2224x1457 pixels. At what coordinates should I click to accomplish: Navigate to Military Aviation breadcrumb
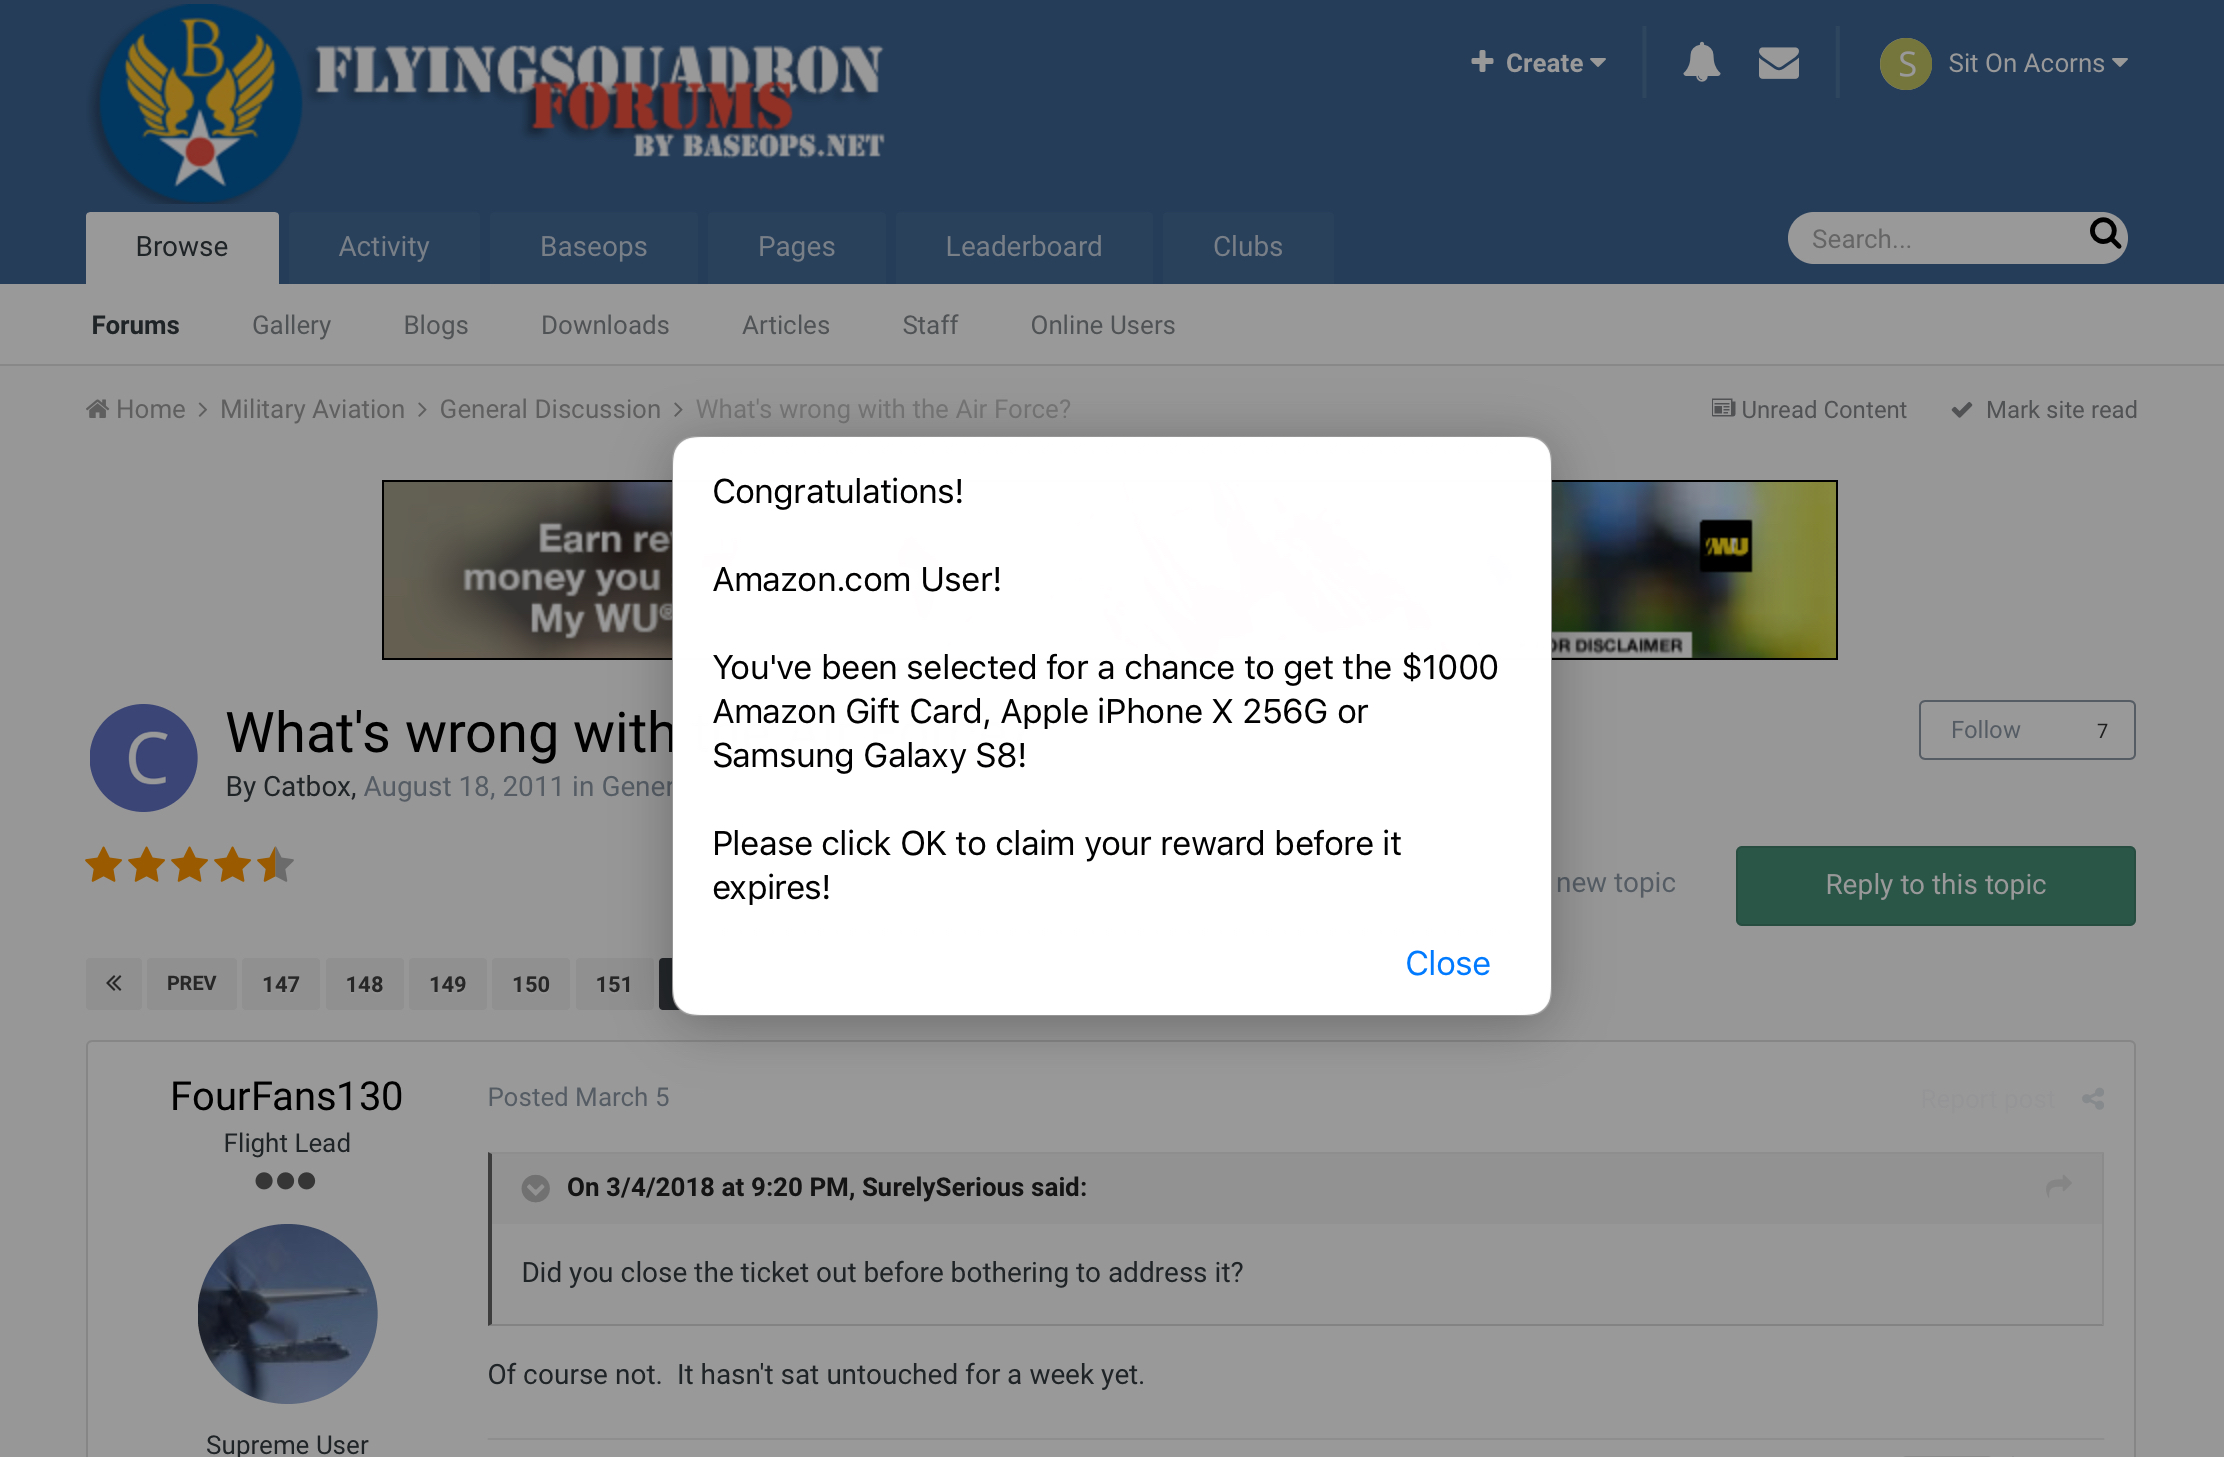pyautogui.click(x=312, y=409)
